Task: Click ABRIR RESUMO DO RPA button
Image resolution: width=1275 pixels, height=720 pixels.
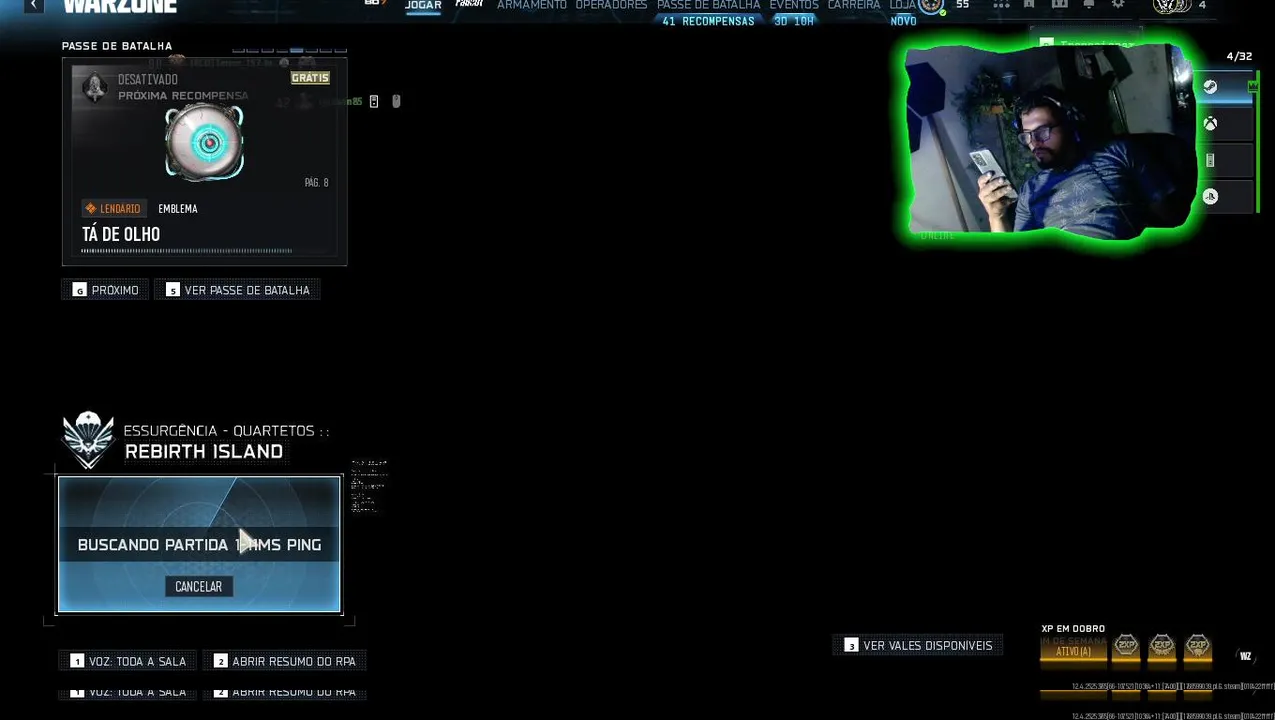Action: (285, 661)
